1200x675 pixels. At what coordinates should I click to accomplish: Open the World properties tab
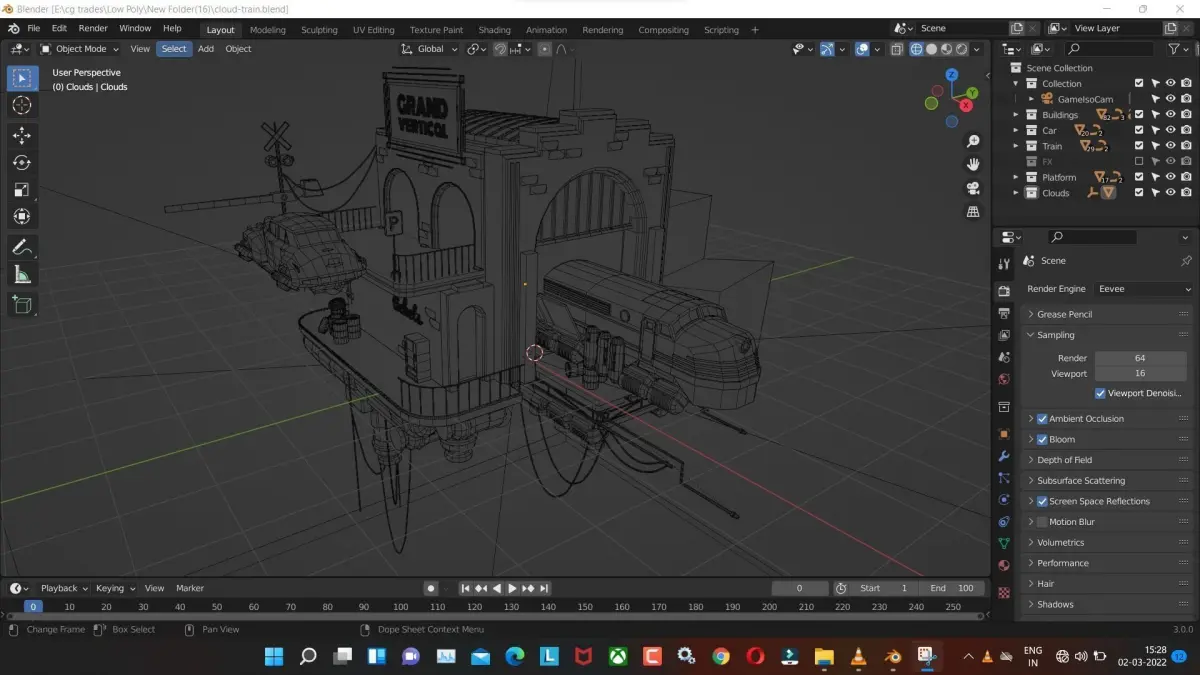click(x=1004, y=379)
